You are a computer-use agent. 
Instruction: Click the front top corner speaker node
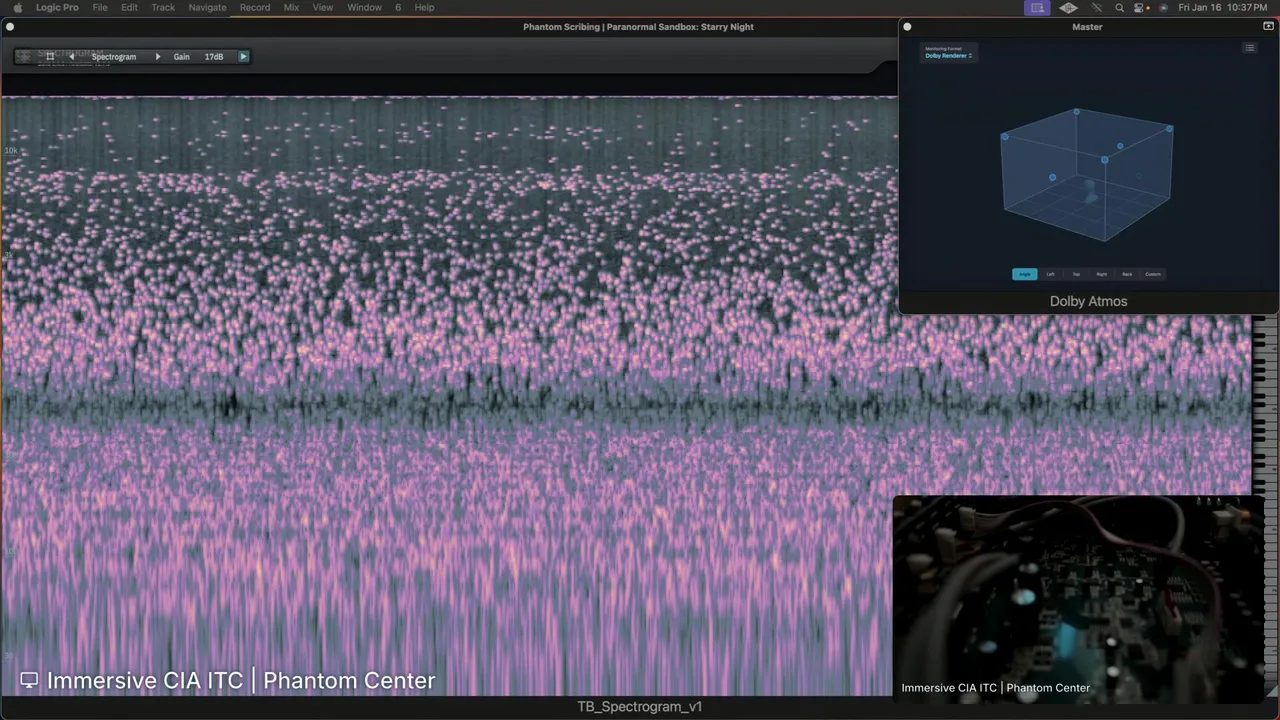(x=1104, y=159)
